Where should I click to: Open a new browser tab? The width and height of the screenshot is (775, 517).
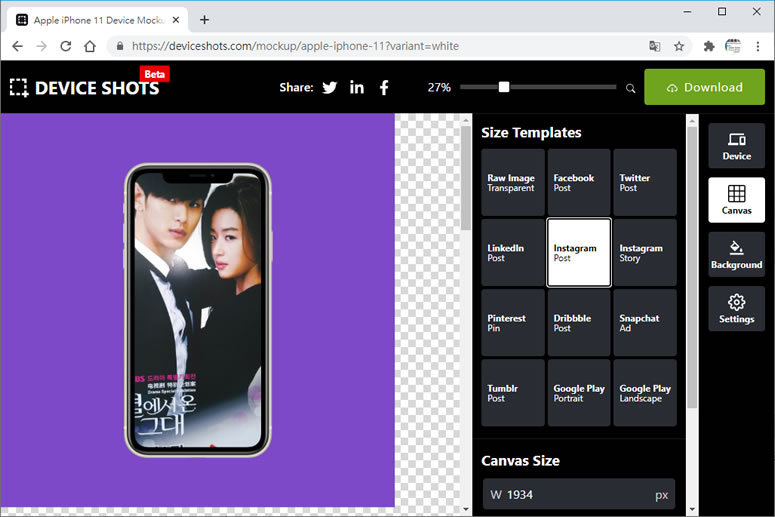204,20
